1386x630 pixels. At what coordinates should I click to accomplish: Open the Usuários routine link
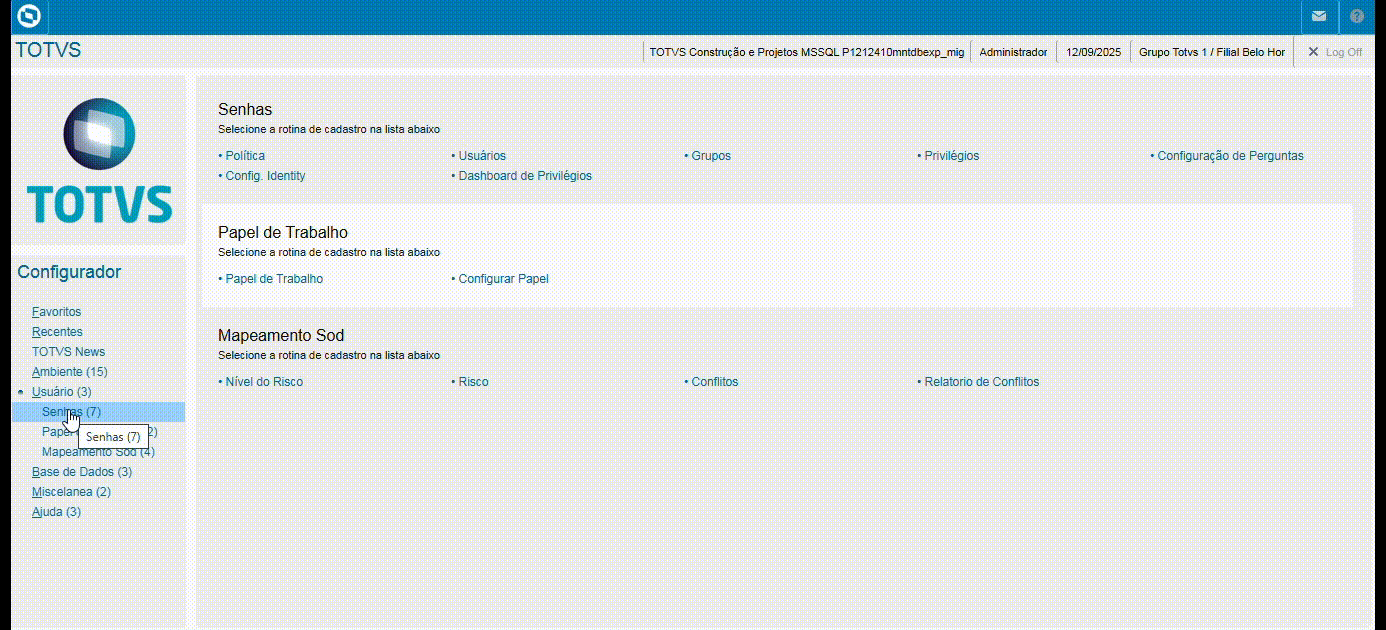[482, 156]
